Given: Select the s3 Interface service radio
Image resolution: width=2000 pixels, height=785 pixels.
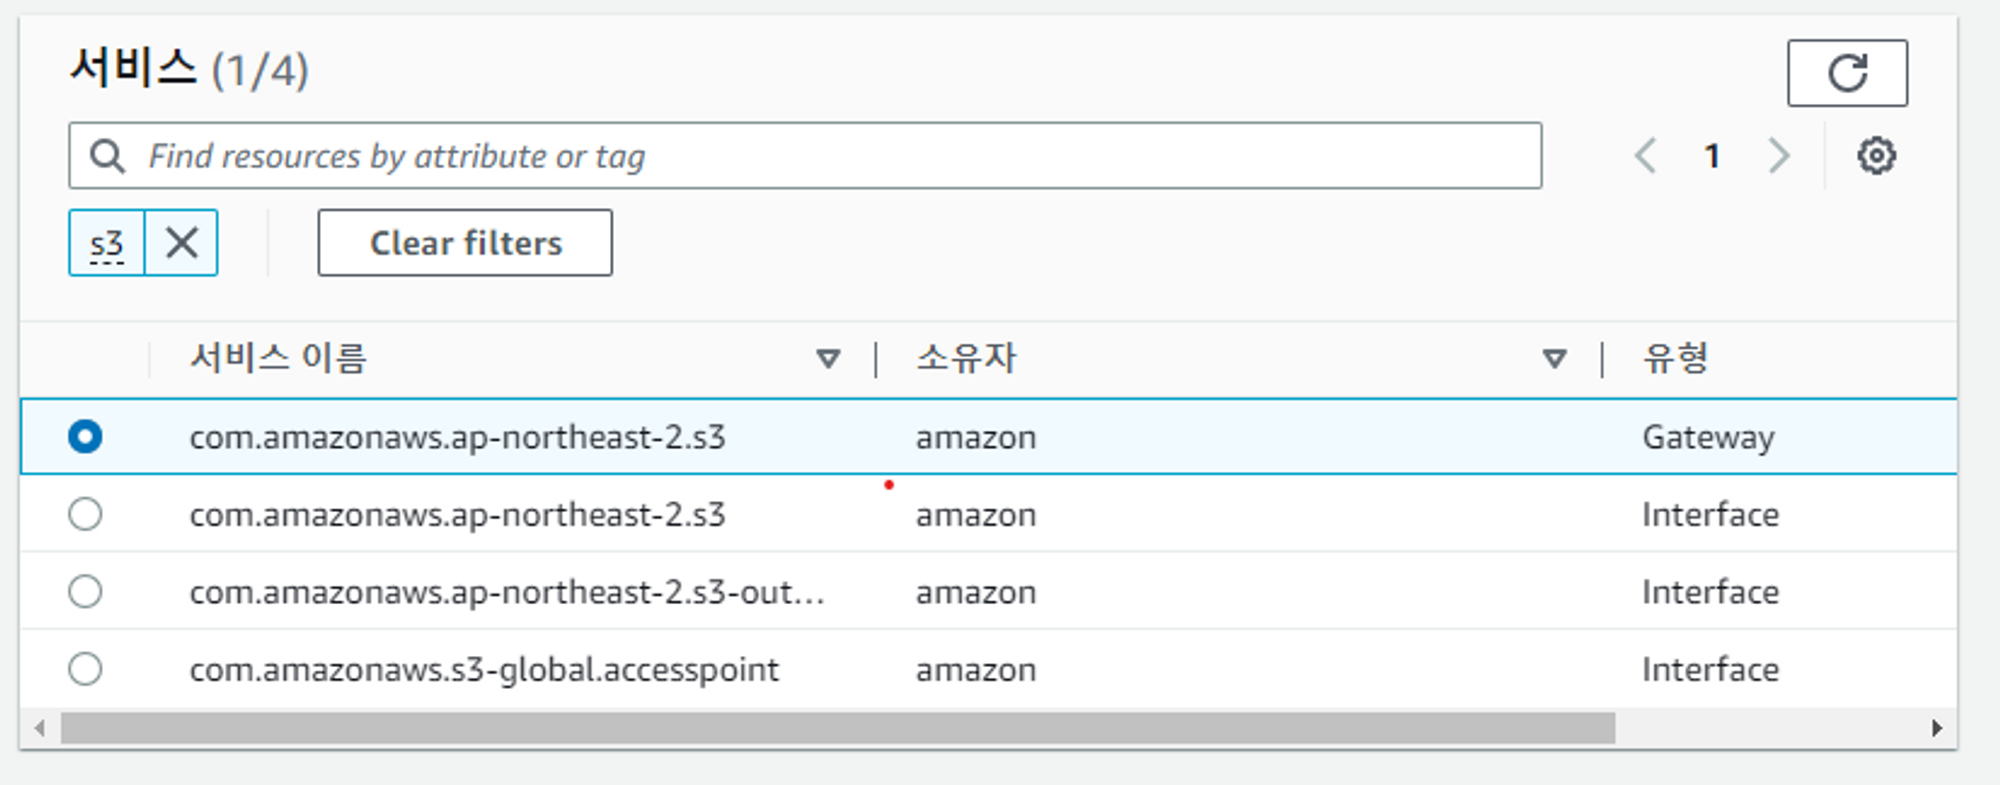Looking at the screenshot, I should click(x=85, y=514).
